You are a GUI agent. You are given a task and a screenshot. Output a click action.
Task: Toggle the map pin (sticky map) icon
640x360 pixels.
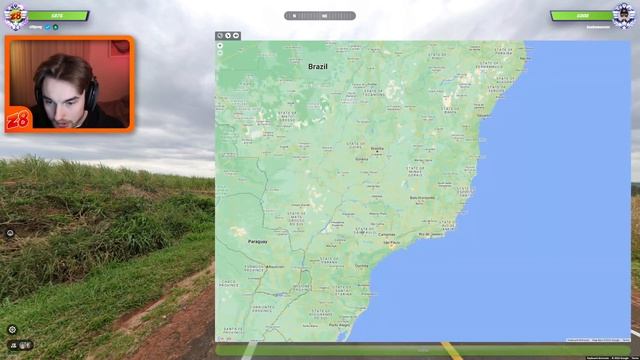[236, 36]
